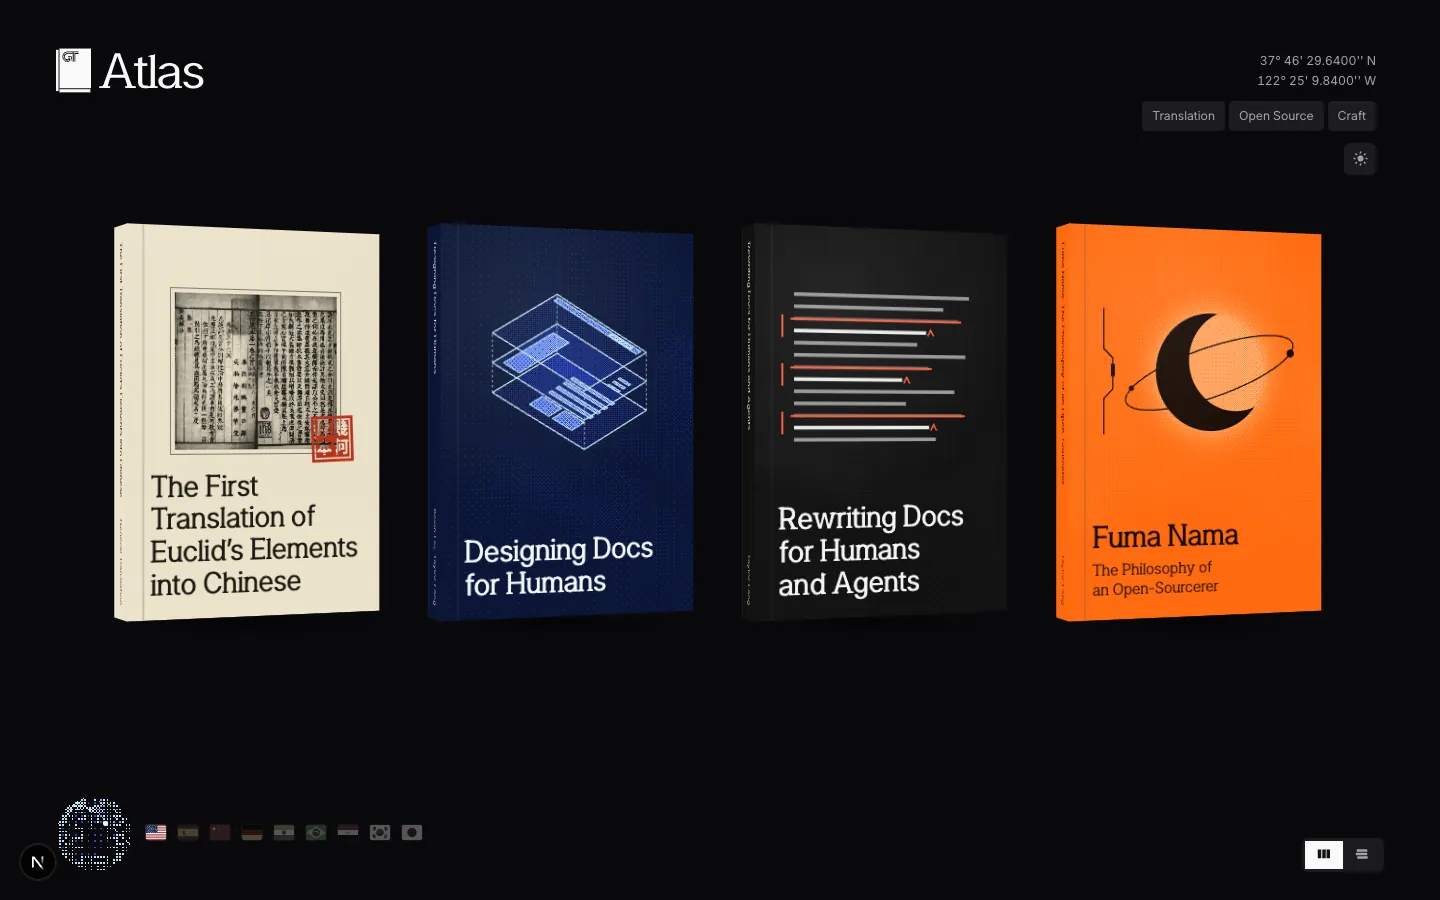This screenshot has height=900, width=1440.
Task: Open The First Translation of Euclid's Elements book
Action: point(247,422)
